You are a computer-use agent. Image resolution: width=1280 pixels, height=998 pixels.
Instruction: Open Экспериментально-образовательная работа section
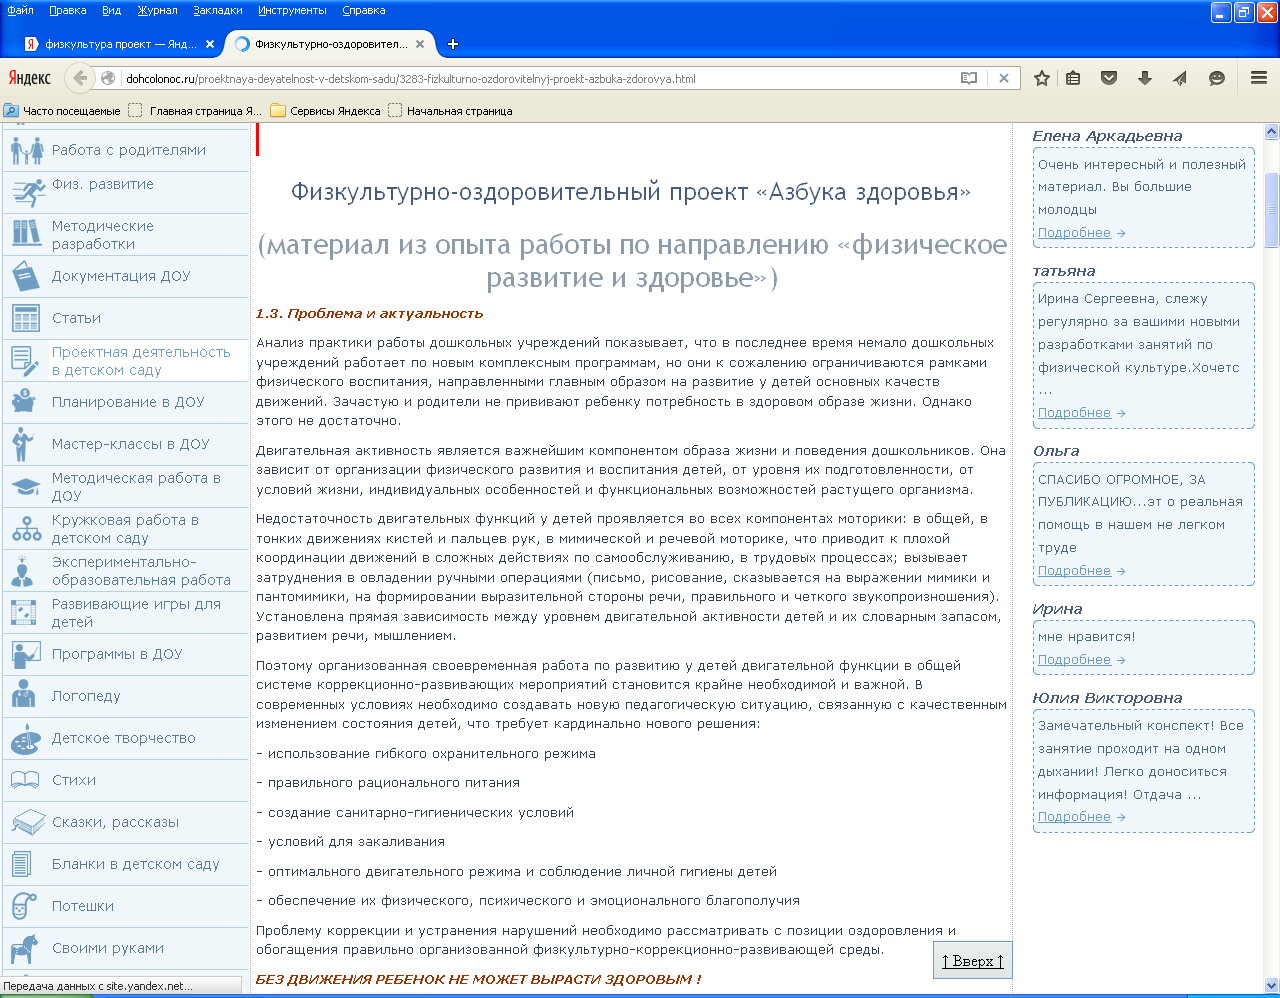(126, 570)
